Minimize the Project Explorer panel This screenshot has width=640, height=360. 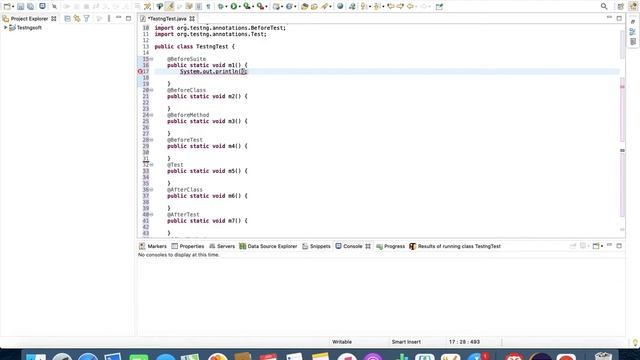[118, 18]
